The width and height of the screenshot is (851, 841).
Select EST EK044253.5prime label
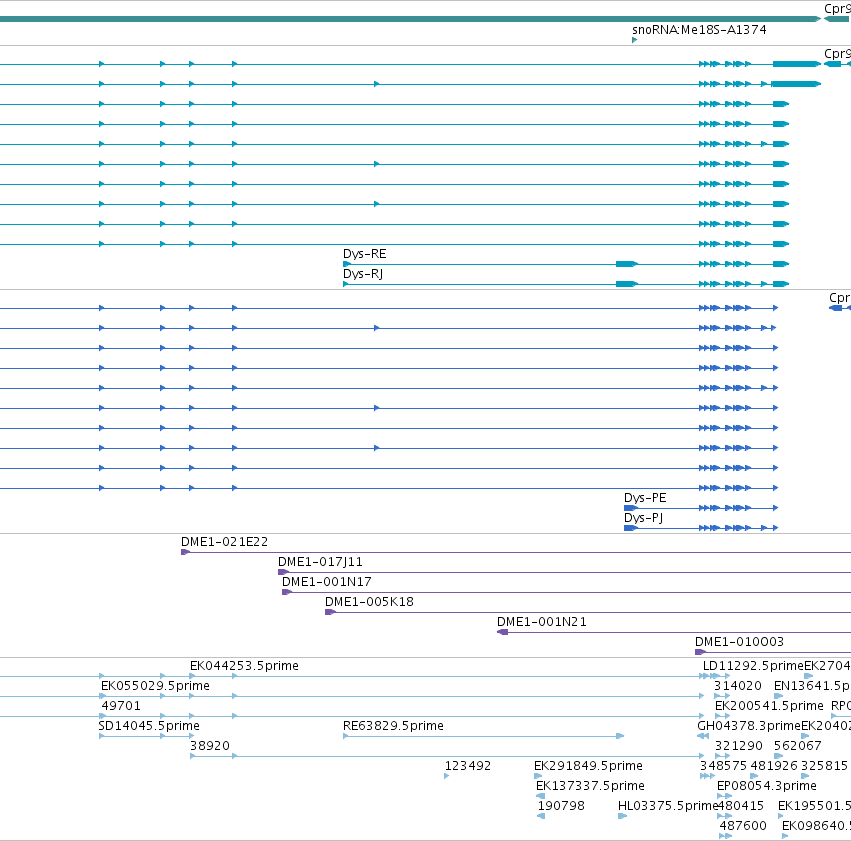[x=244, y=666]
